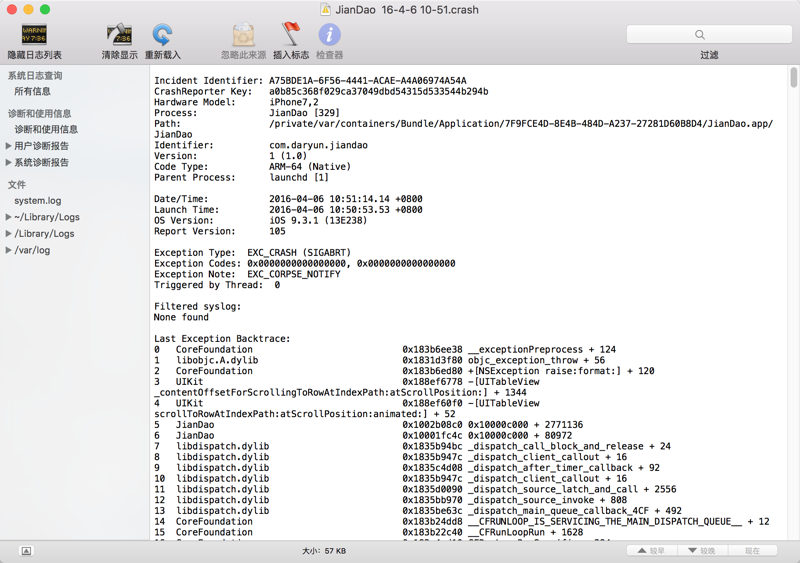Expand the /var/log folder

(x=8, y=250)
